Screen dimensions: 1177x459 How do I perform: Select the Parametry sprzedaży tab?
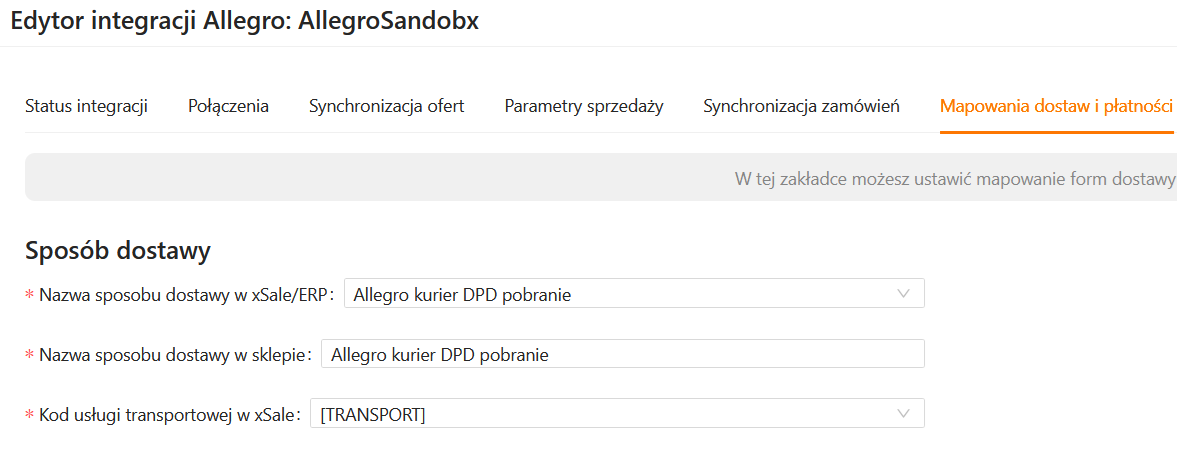[x=584, y=106]
